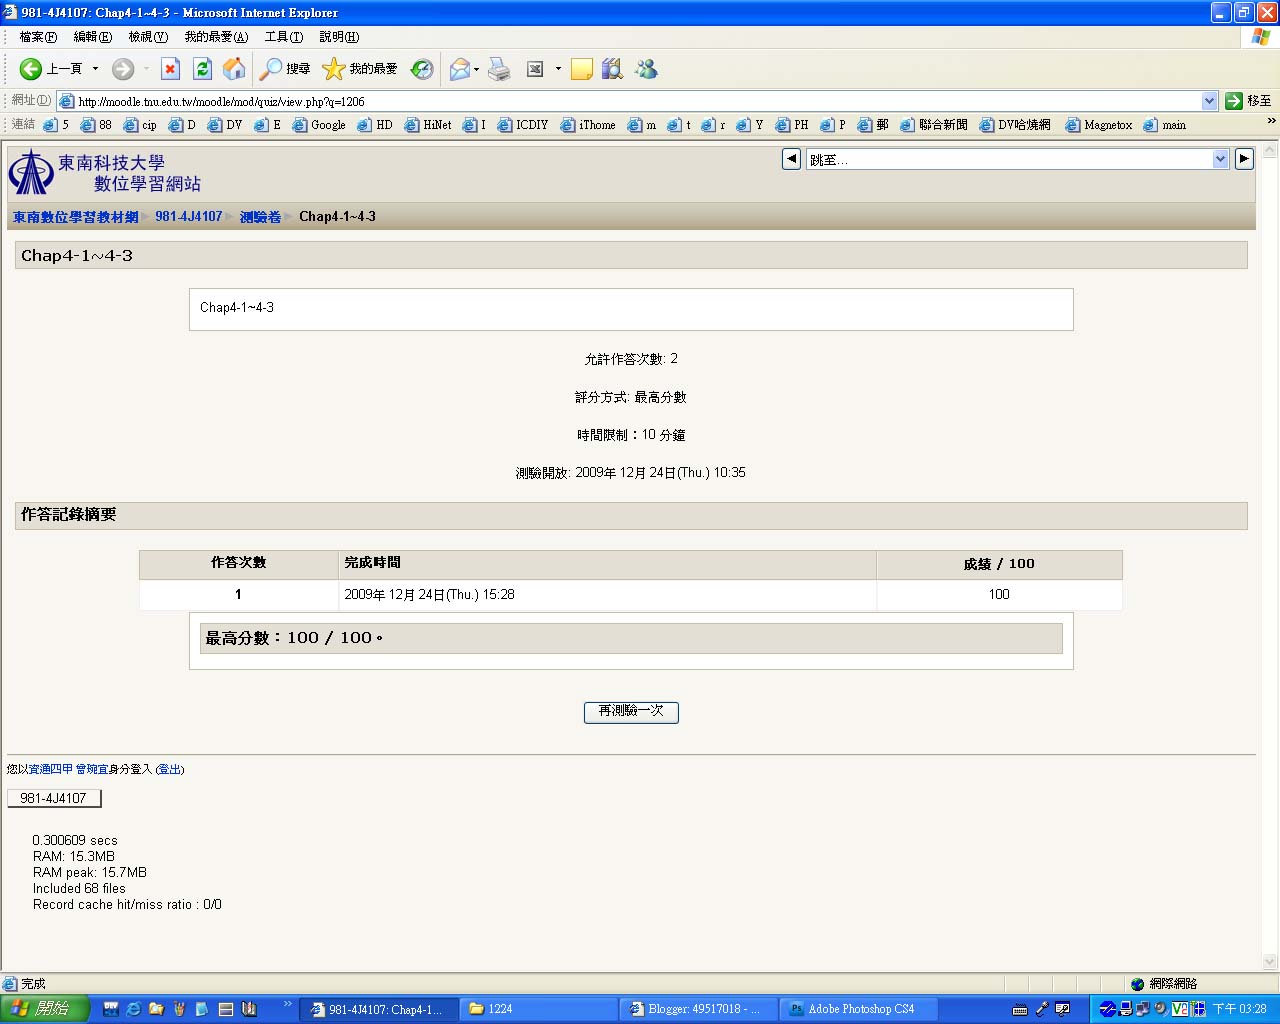
Task: Click the Print icon in toolbar
Action: point(499,69)
